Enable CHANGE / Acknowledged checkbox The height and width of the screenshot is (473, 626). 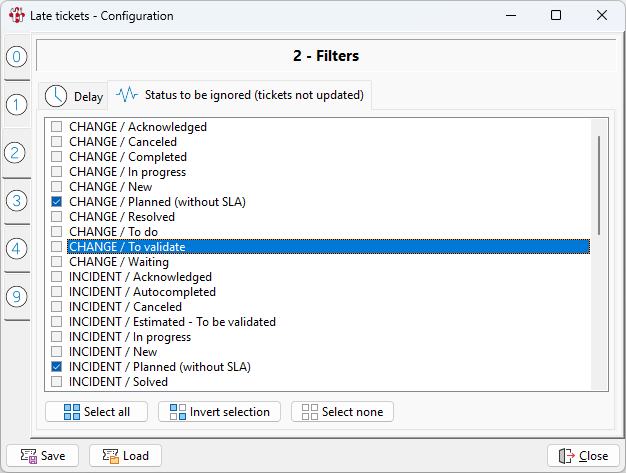57,127
